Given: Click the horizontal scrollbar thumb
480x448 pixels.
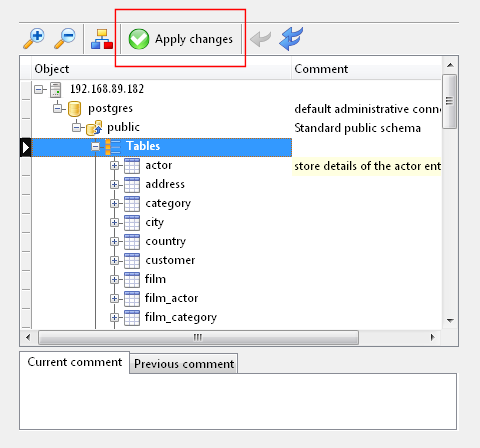Looking at the screenshot, I should tap(198, 337).
